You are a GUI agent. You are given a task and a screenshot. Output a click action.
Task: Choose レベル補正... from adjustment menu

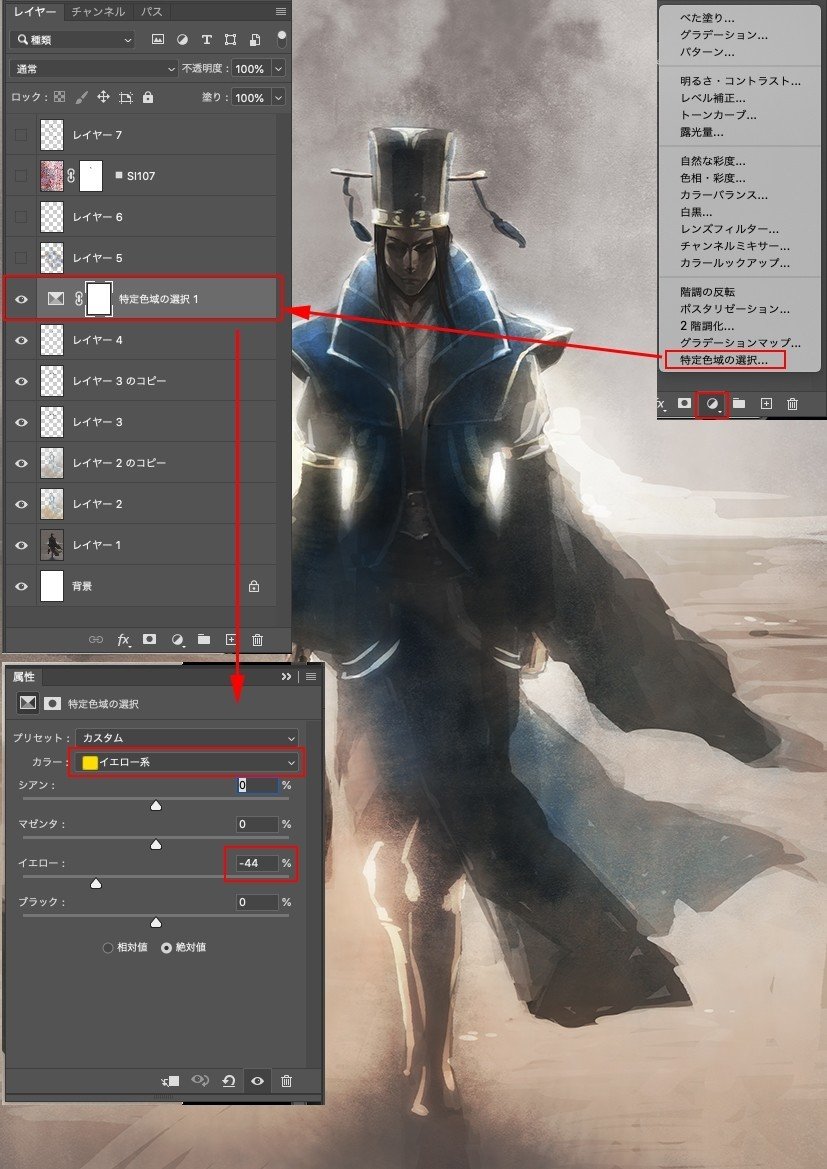click(x=712, y=98)
